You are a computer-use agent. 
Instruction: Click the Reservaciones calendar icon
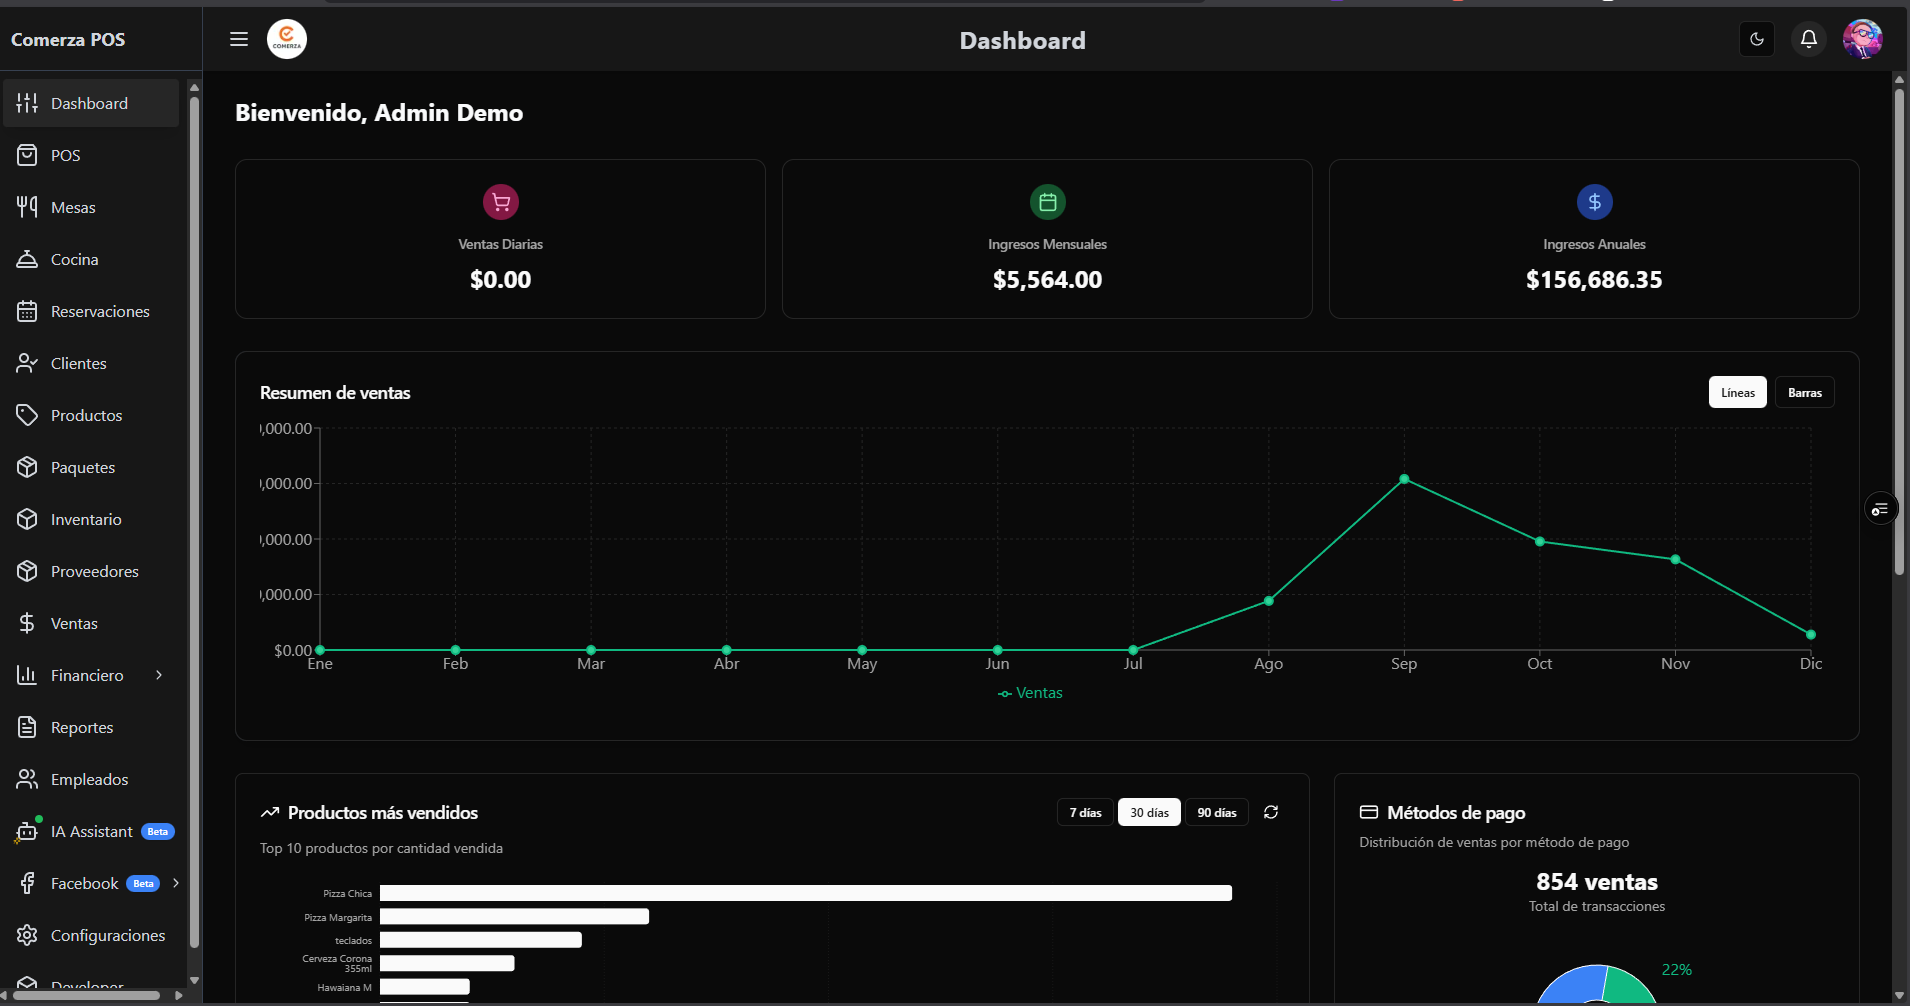point(27,311)
